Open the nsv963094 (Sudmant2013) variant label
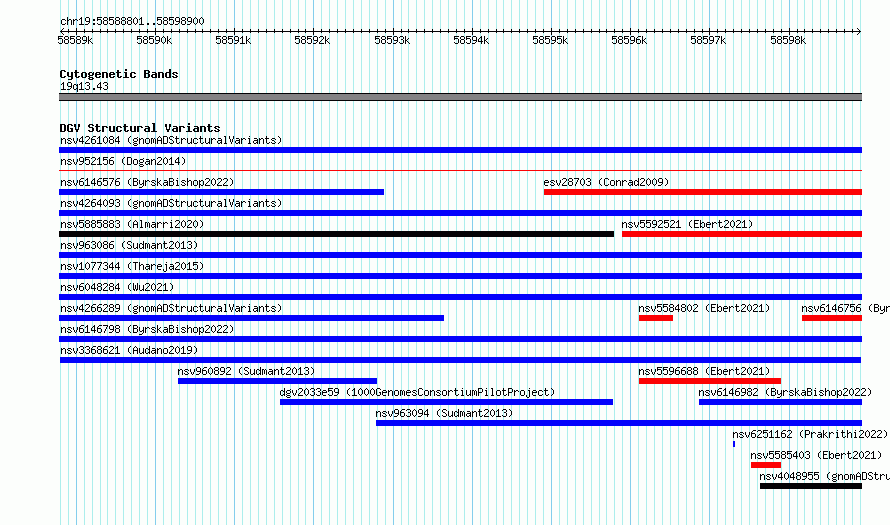890x525 pixels. 444,413
